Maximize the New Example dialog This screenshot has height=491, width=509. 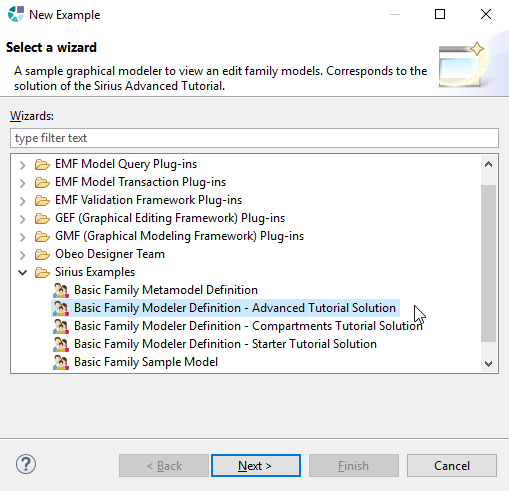(x=440, y=14)
